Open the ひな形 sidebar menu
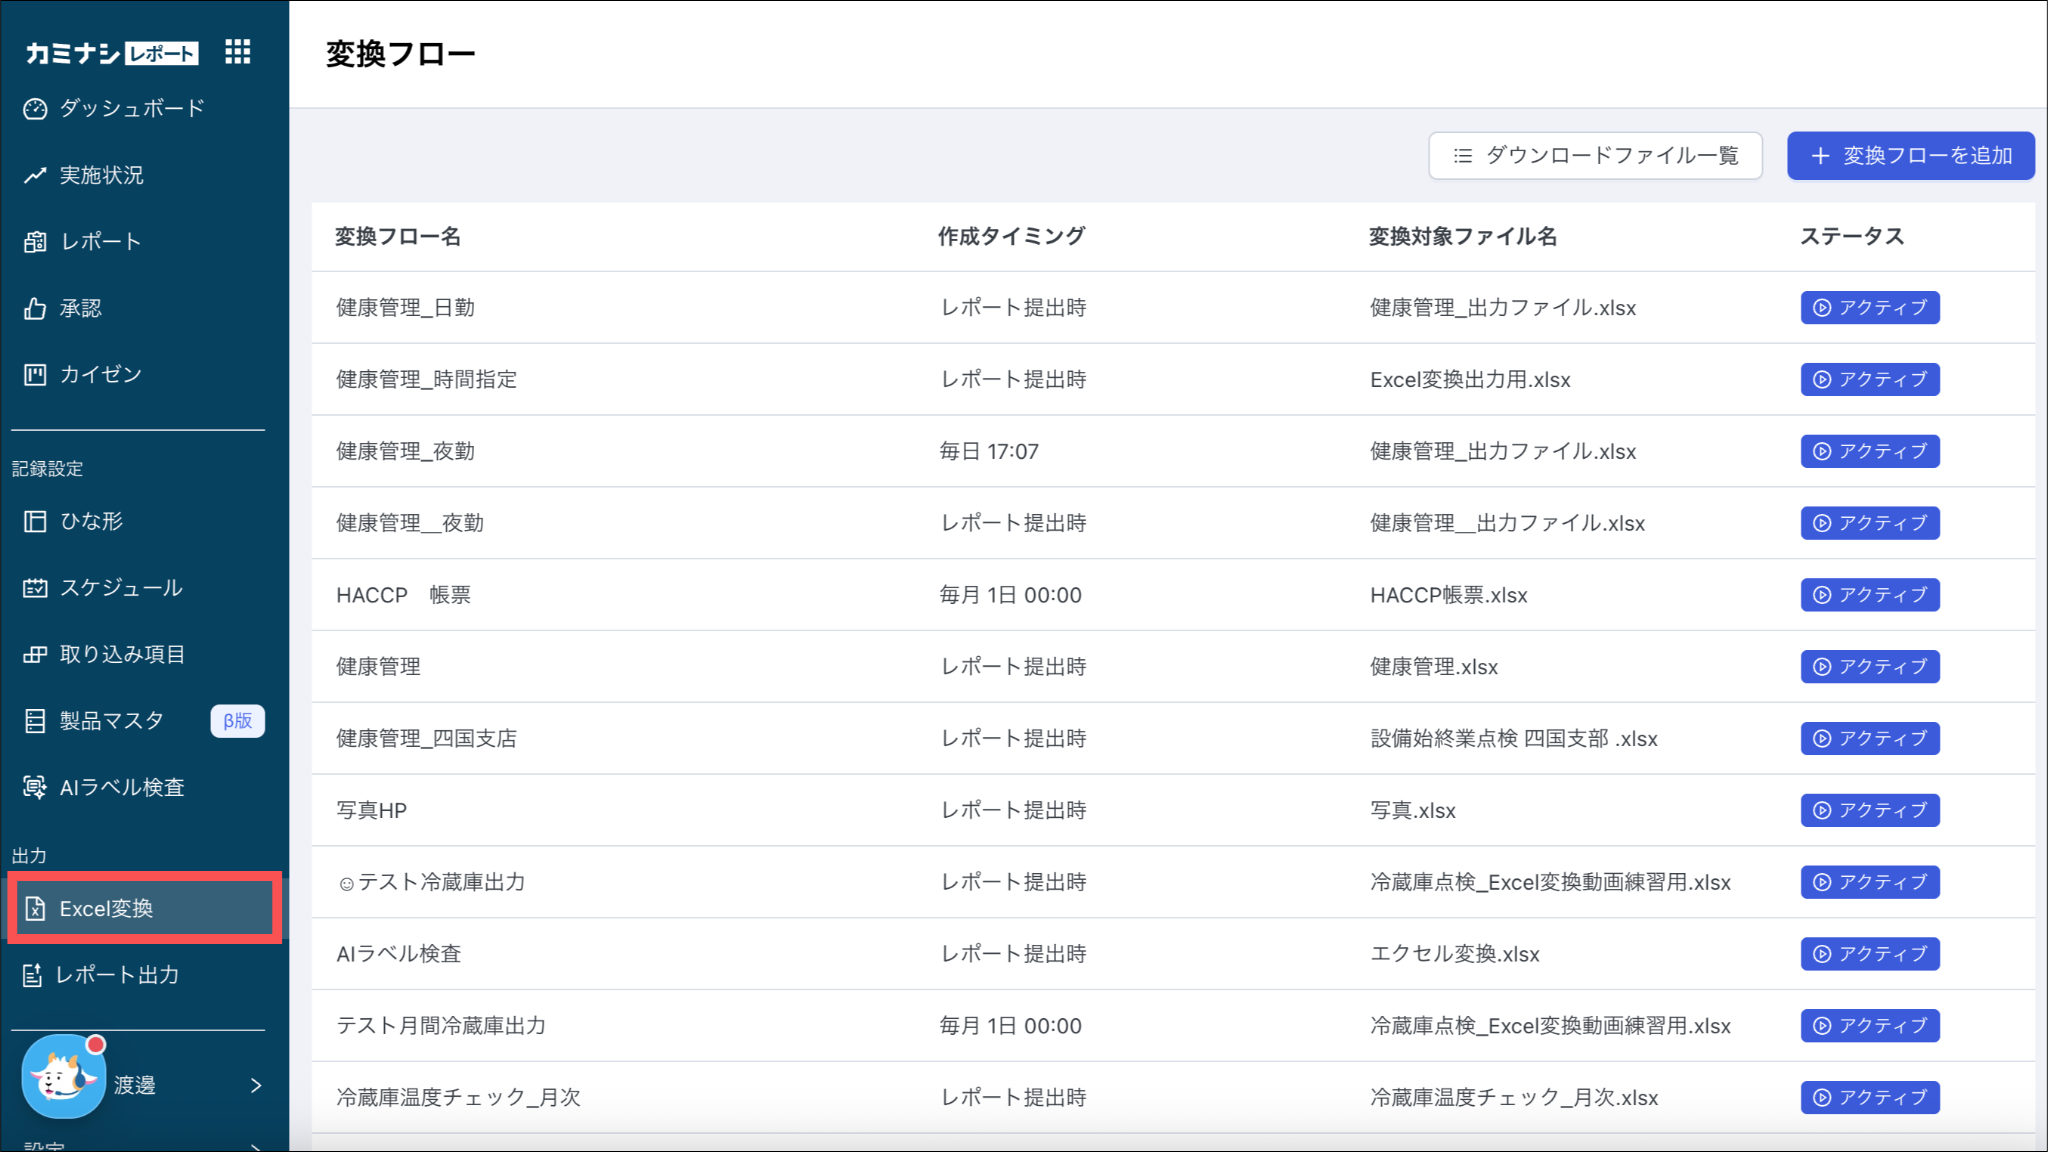Screen dimensions: 2048x1152 [91, 521]
